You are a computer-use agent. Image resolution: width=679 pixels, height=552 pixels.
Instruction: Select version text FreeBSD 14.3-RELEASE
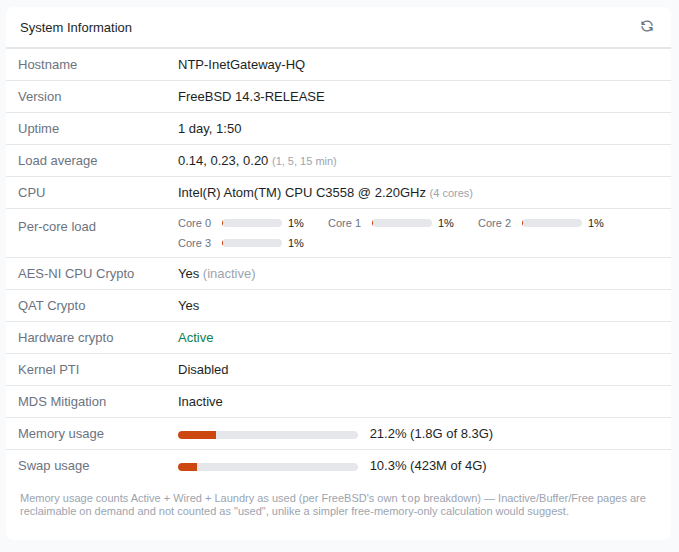pyautogui.click(x=251, y=97)
